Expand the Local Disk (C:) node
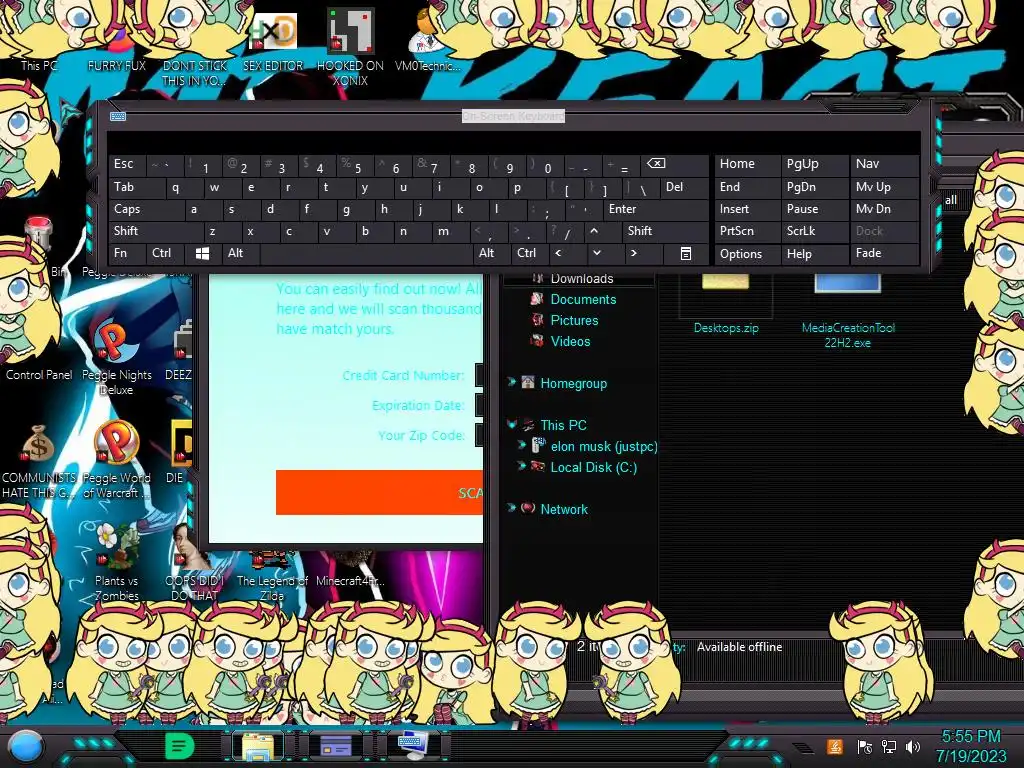This screenshot has width=1024, height=768. point(522,466)
